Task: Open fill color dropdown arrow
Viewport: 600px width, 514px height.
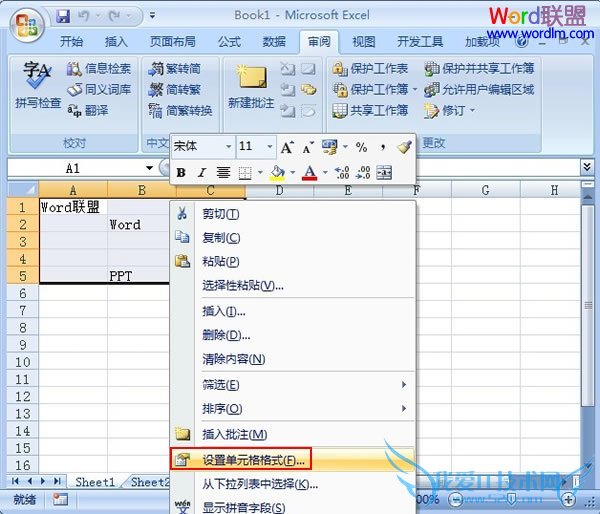Action: (293, 173)
